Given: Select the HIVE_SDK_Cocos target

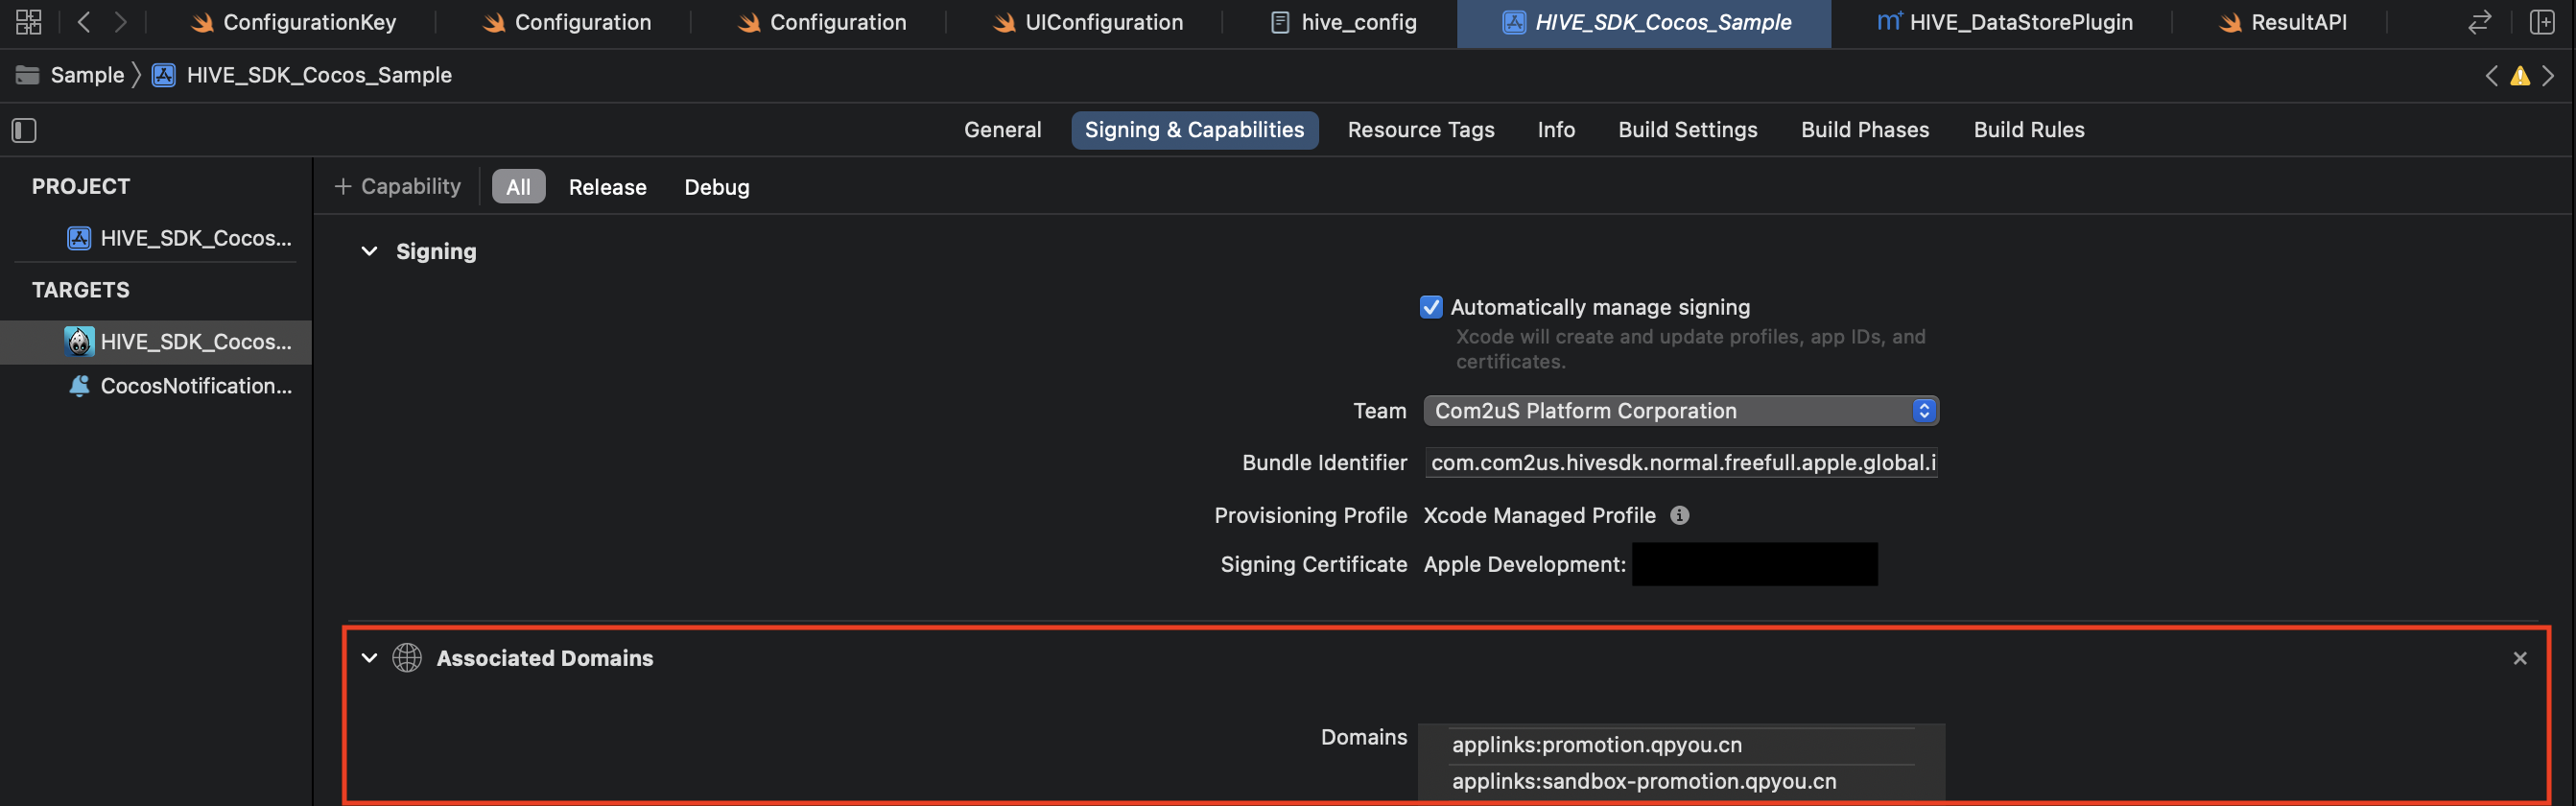Looking at the screenshot, I should 157,342.
